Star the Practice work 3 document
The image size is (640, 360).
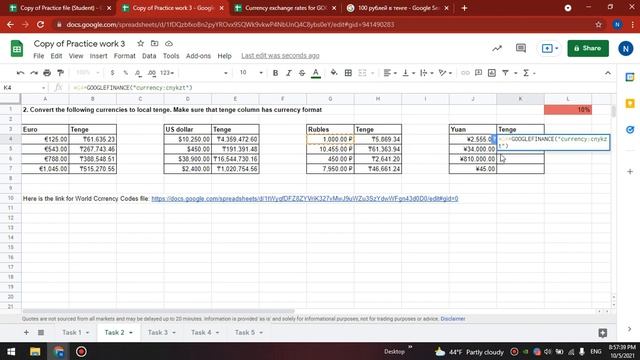(x=140, y=43)
